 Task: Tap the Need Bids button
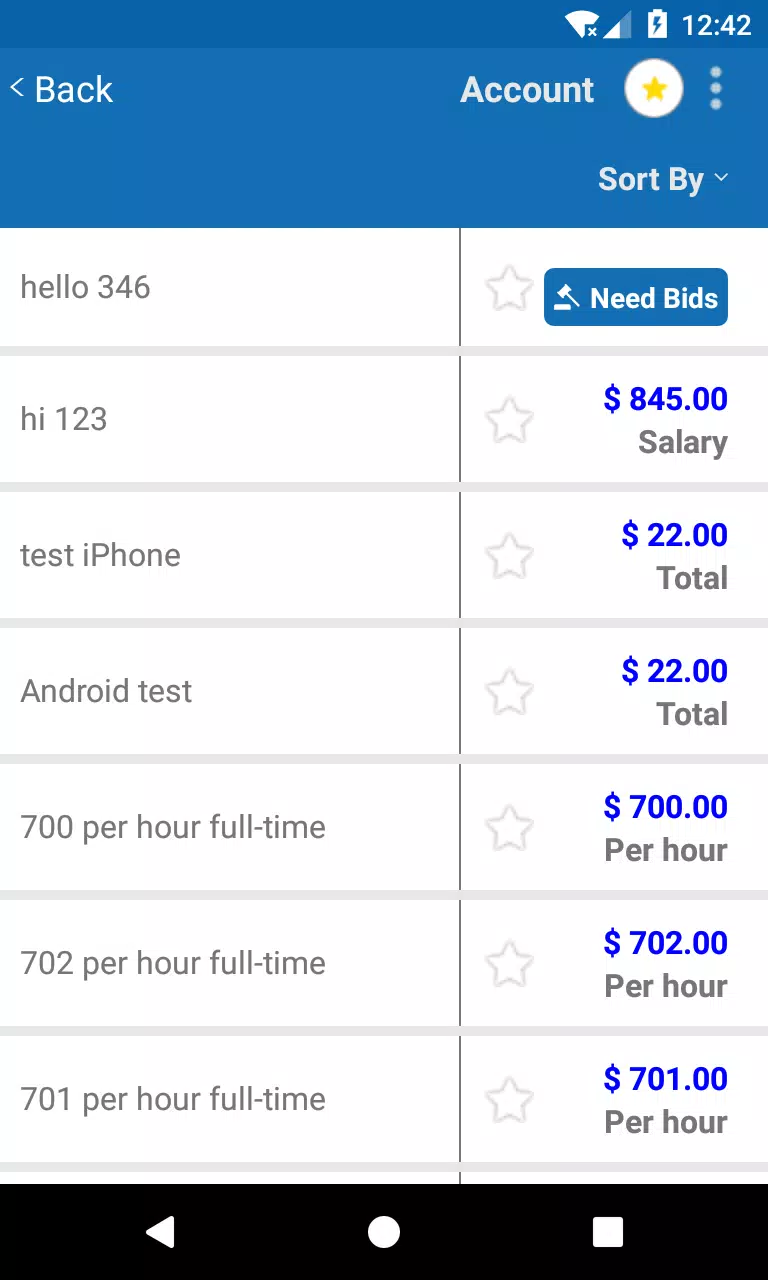[636, 297]
